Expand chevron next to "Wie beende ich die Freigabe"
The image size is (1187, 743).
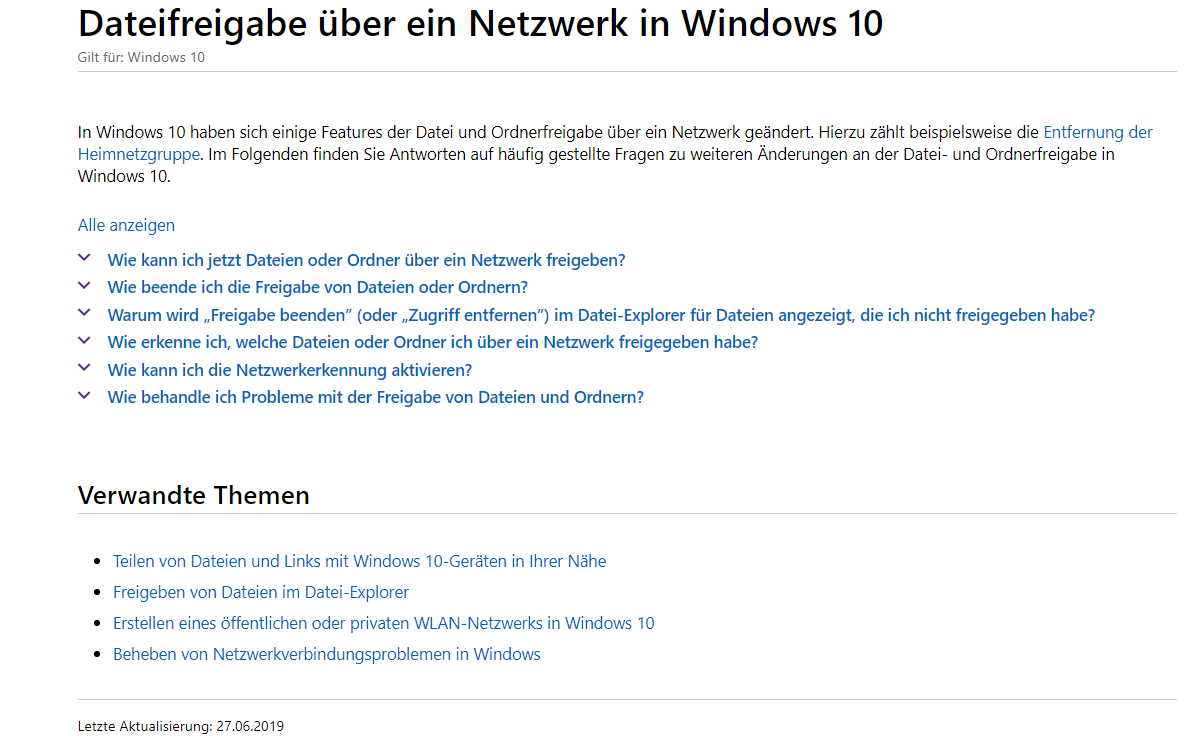[x=84, y=286]
